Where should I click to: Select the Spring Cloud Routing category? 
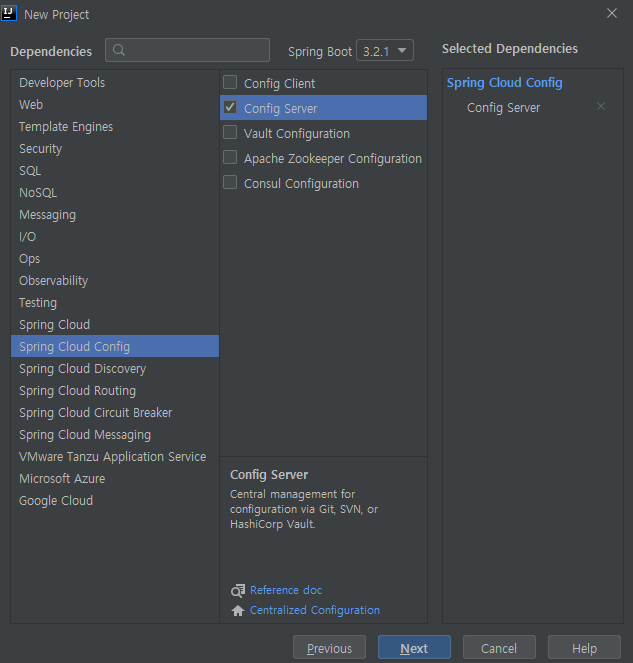(x=115, y=390)
